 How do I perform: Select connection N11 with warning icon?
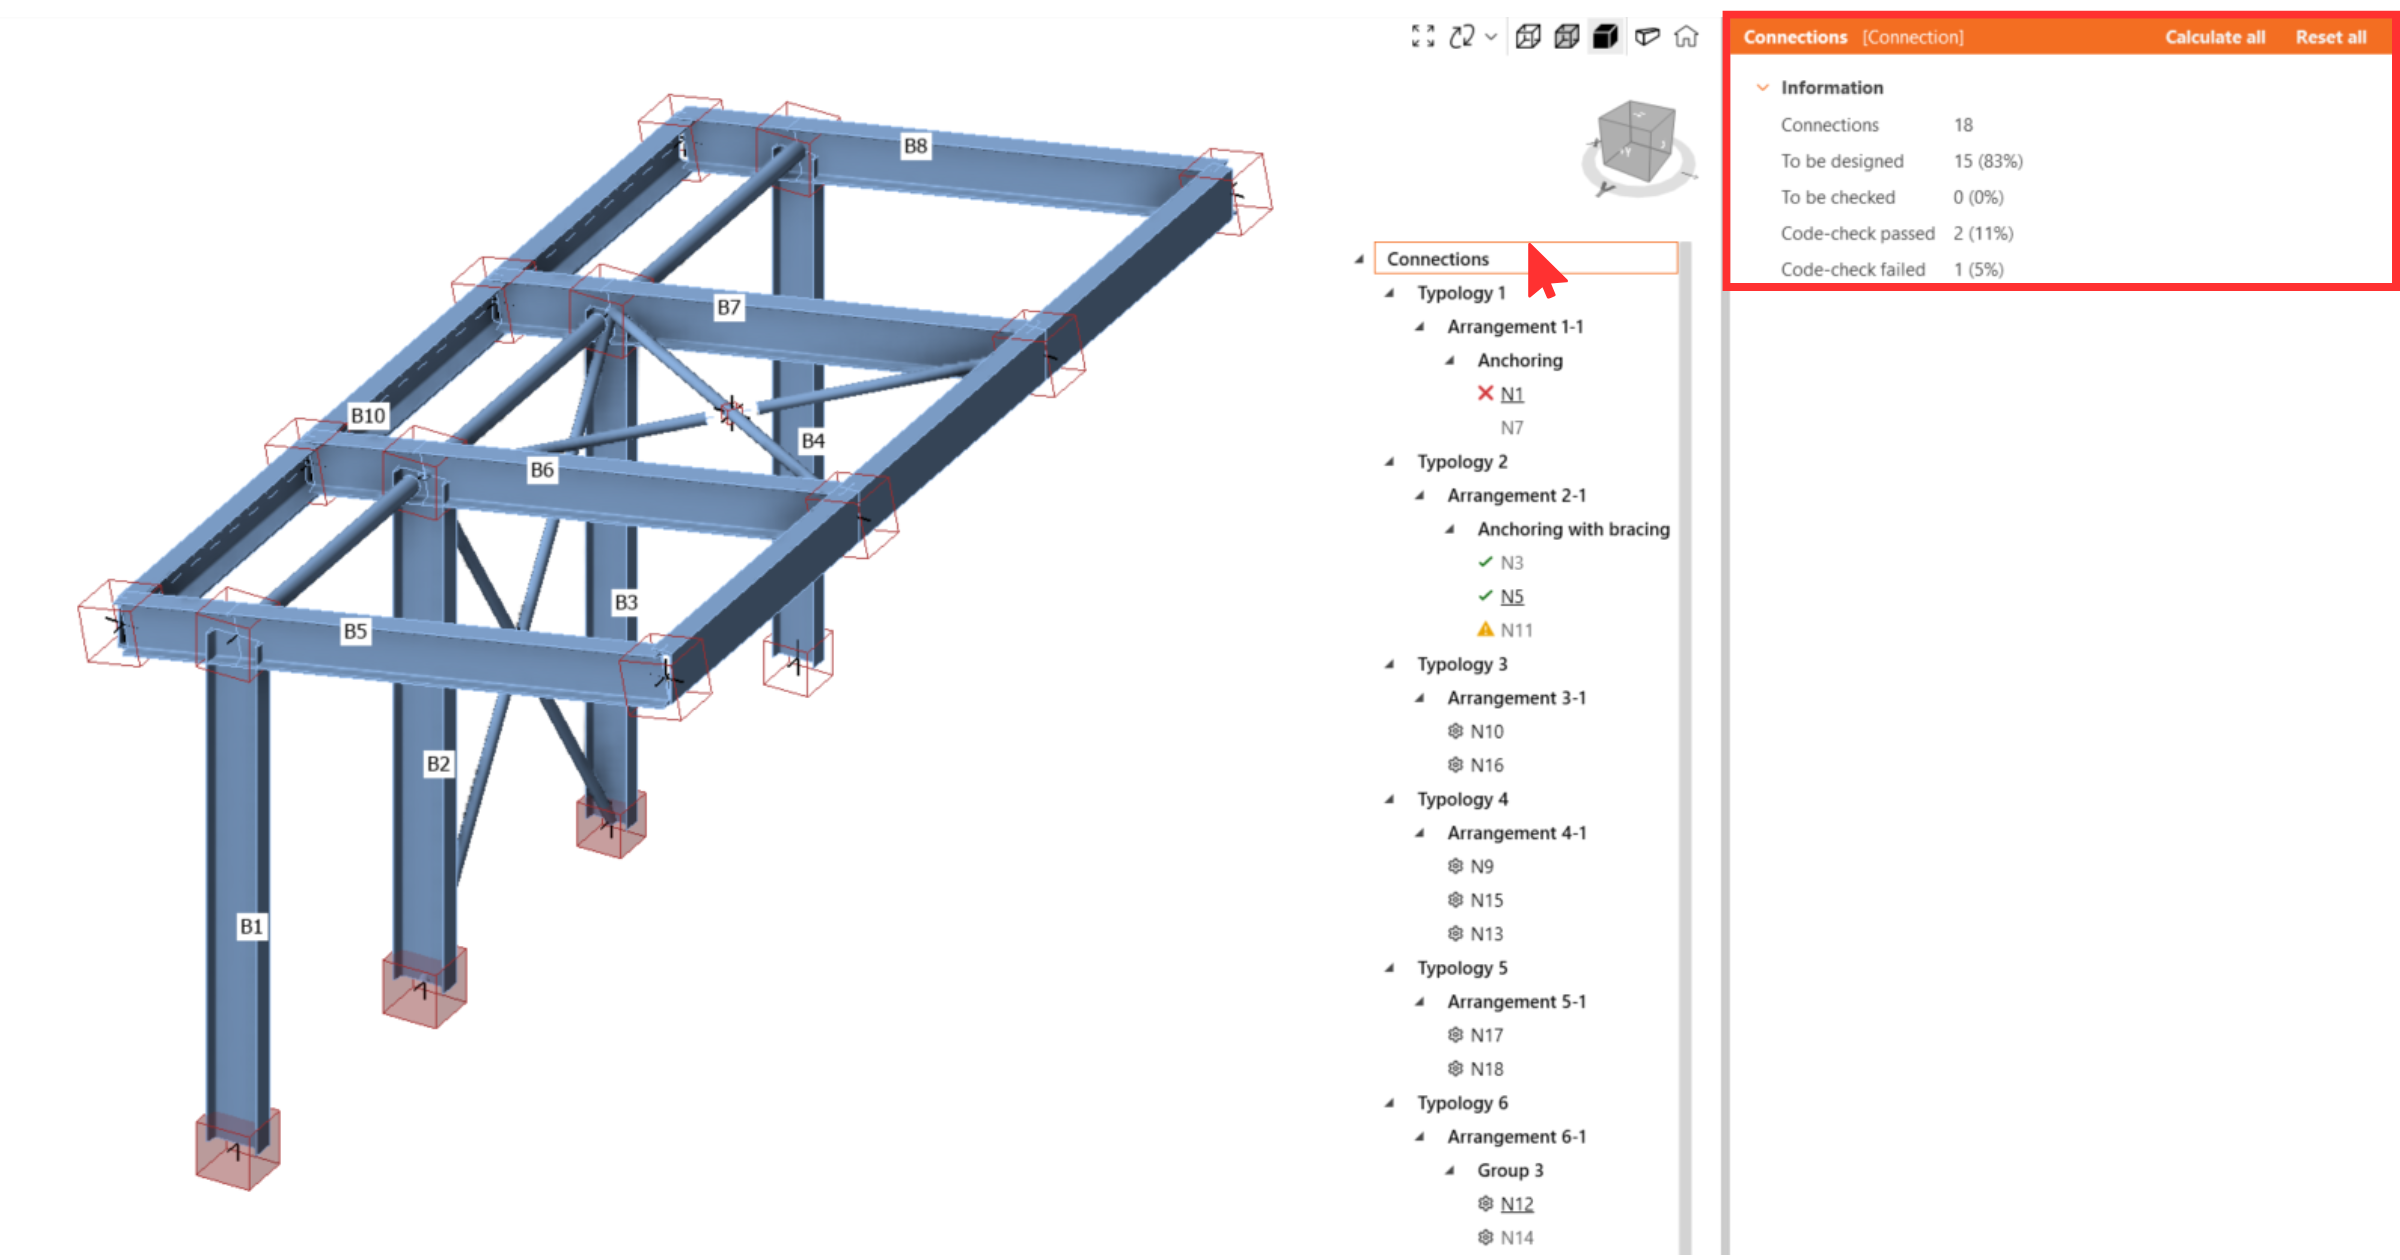point(1515,630)
